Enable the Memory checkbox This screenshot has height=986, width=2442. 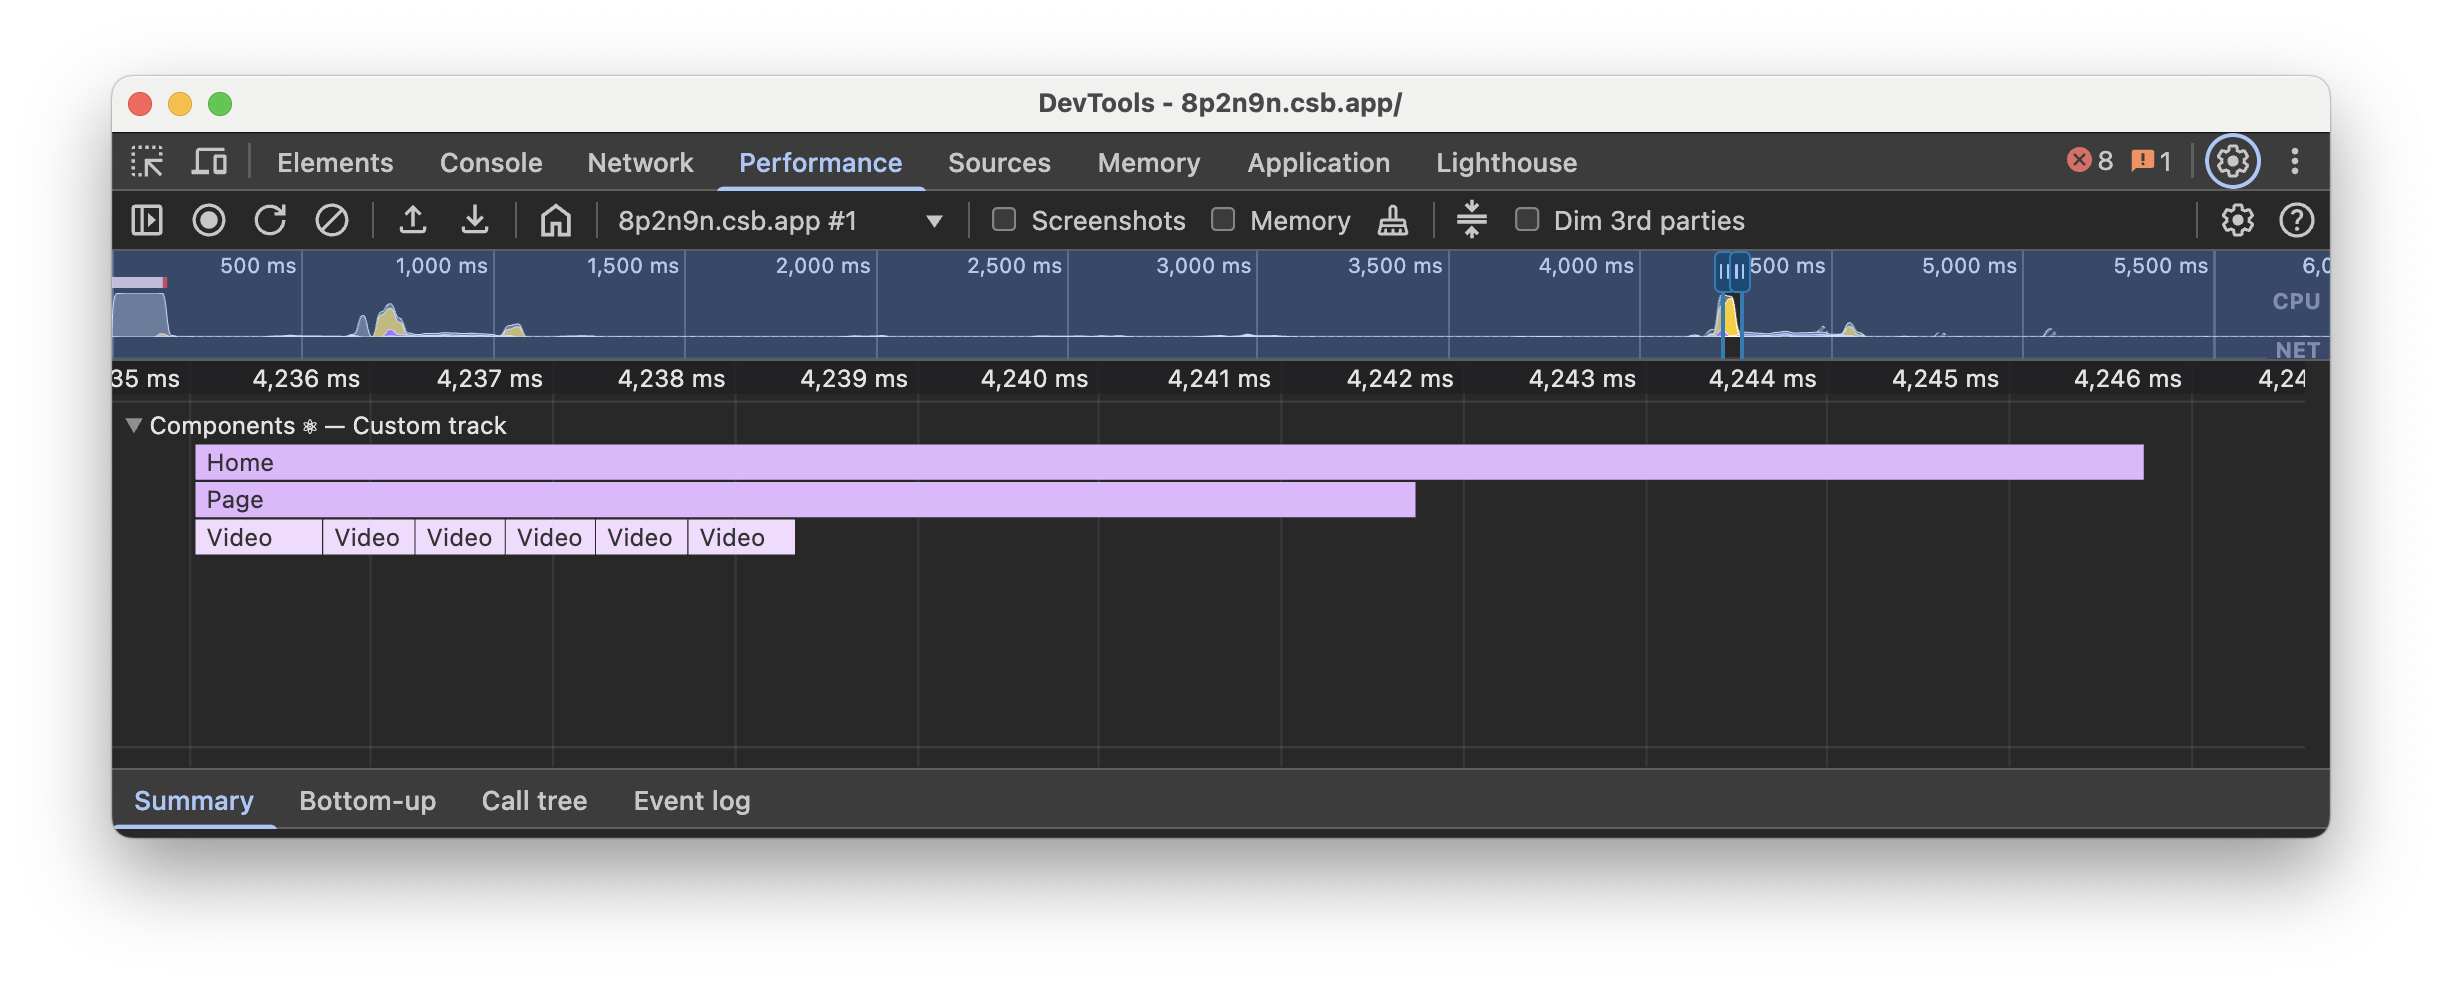(x=1222, y=220)
